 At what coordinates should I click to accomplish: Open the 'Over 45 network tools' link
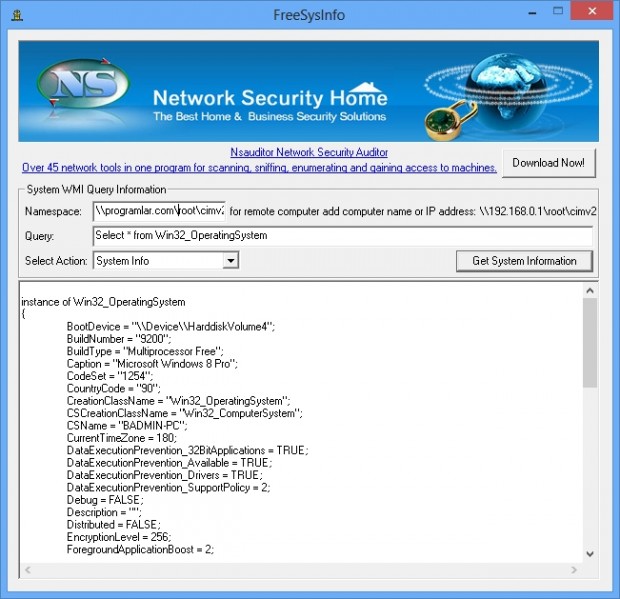259,168
